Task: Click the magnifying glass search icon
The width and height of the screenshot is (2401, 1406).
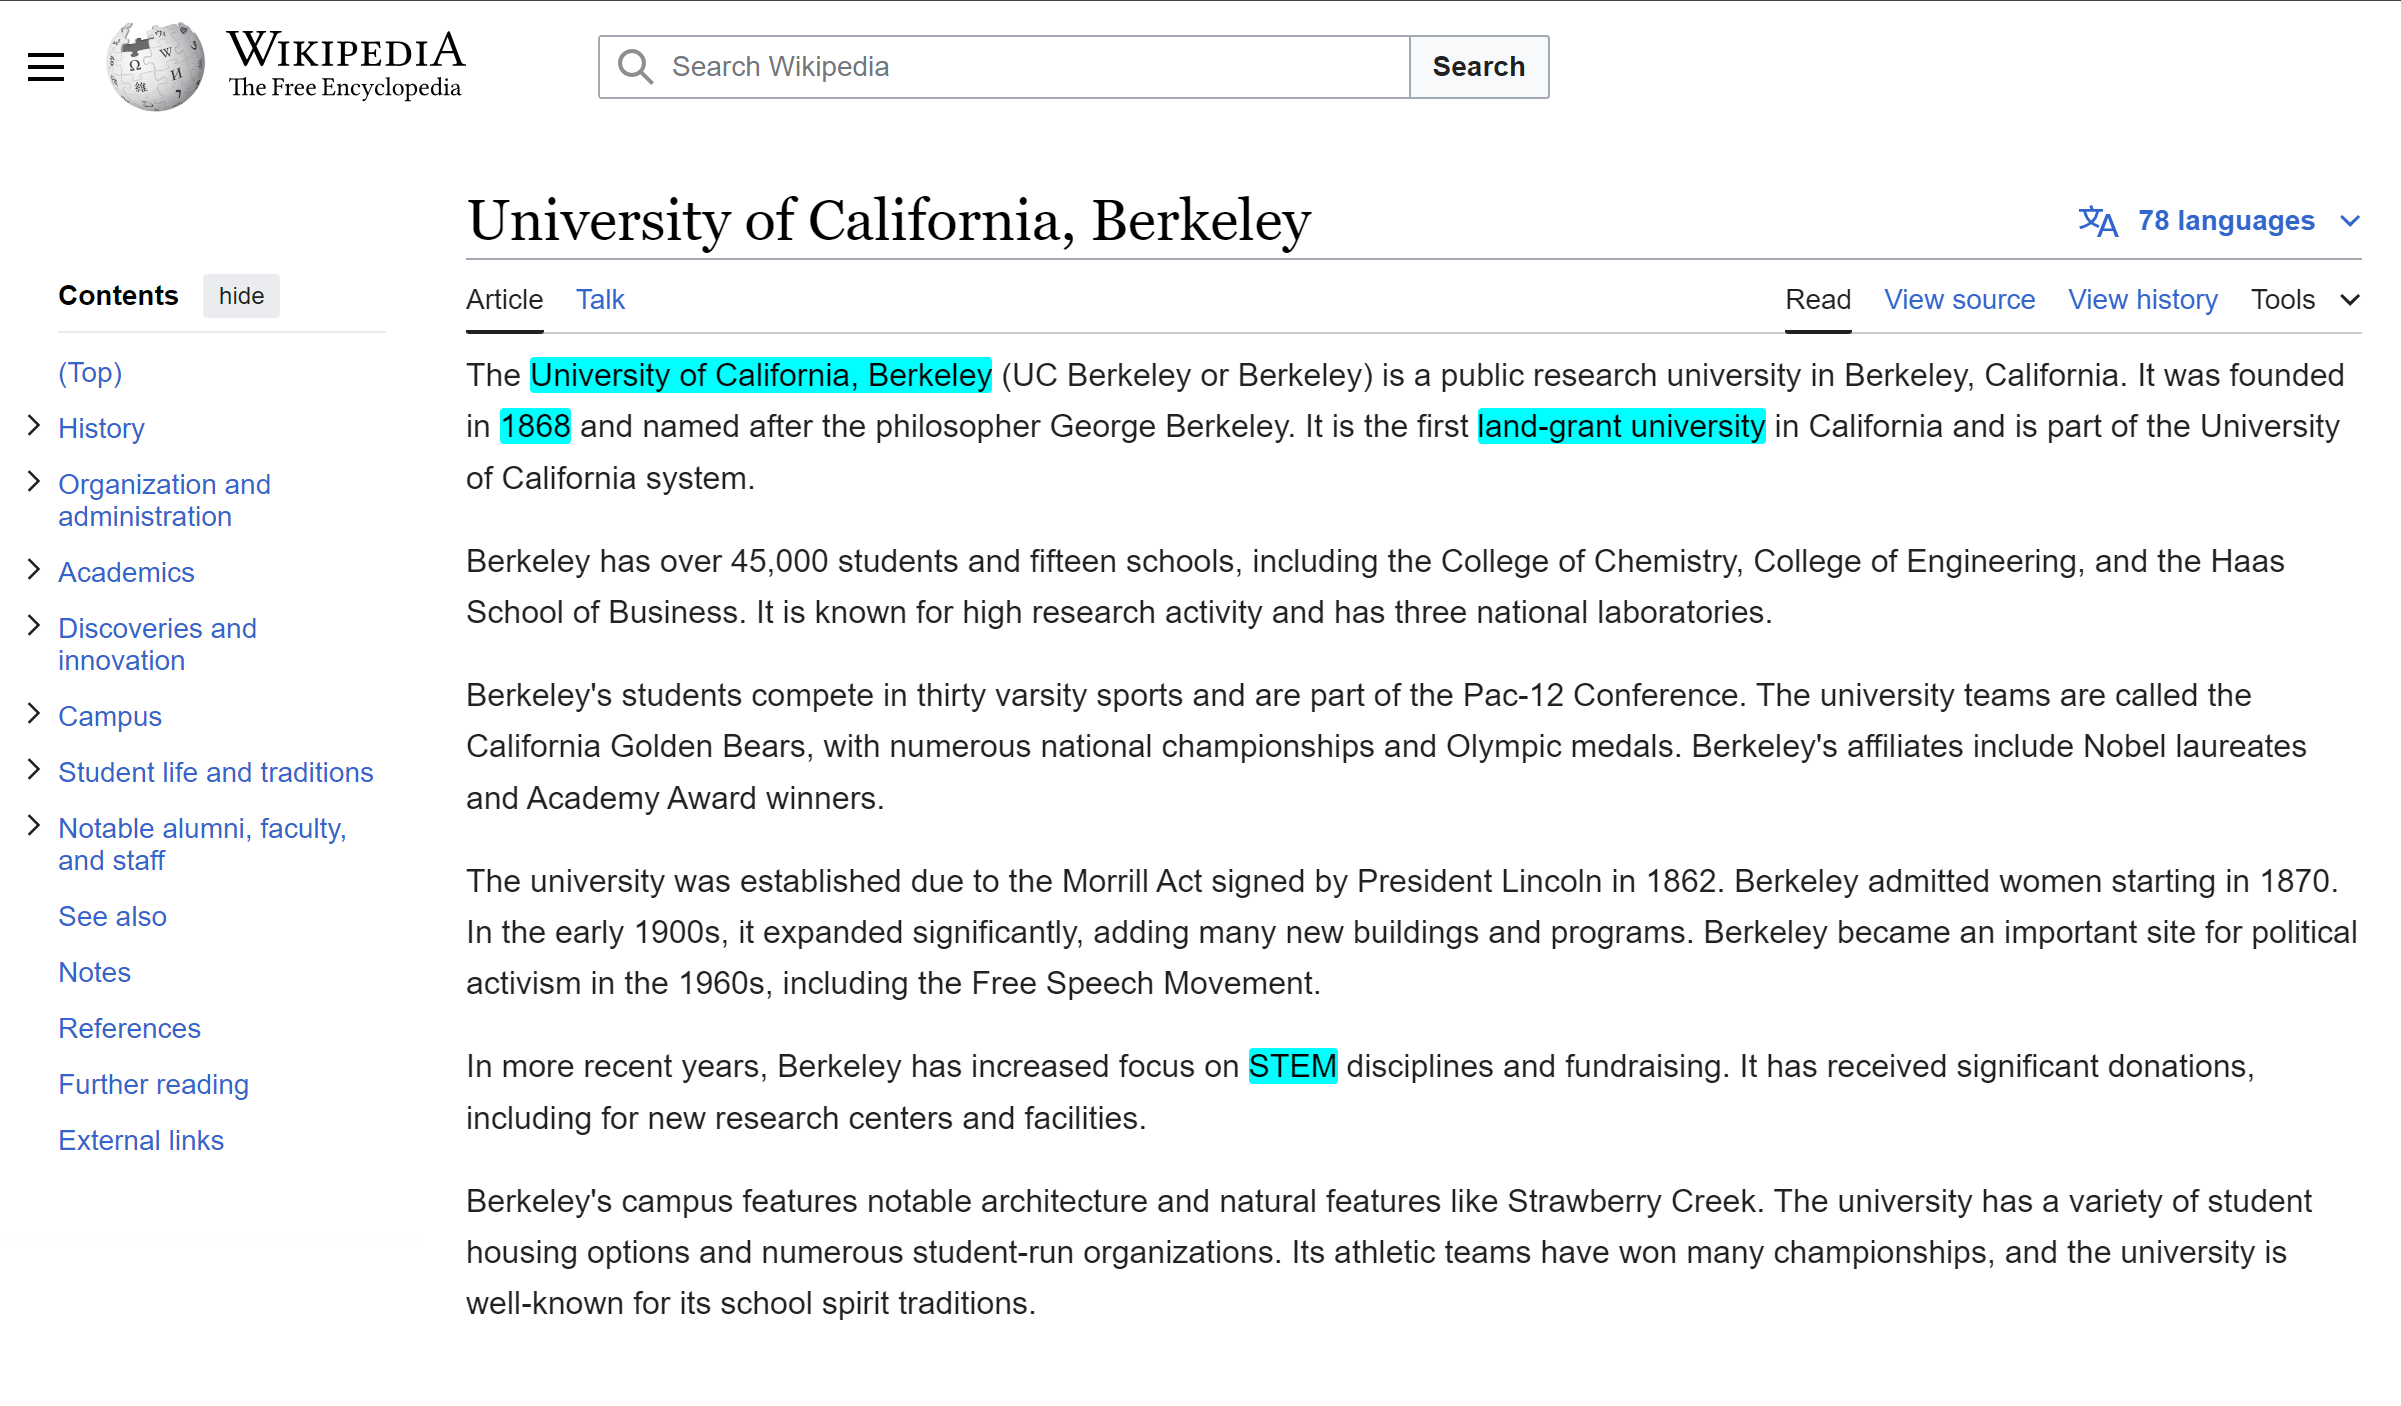Action: [x=635, y=67]
